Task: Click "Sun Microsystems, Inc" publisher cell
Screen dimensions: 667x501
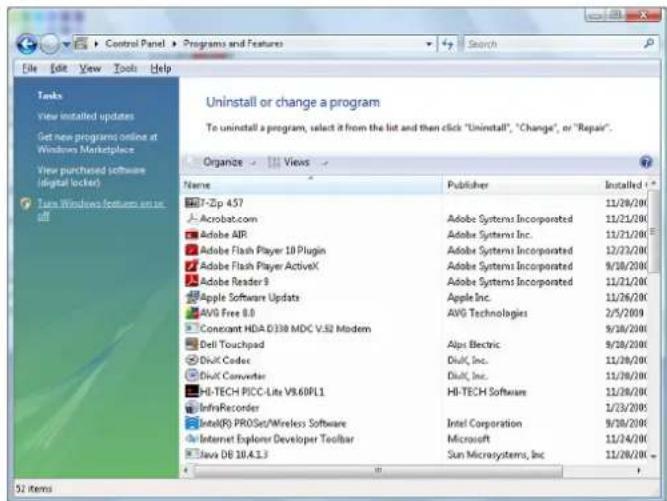Action: 496,455
